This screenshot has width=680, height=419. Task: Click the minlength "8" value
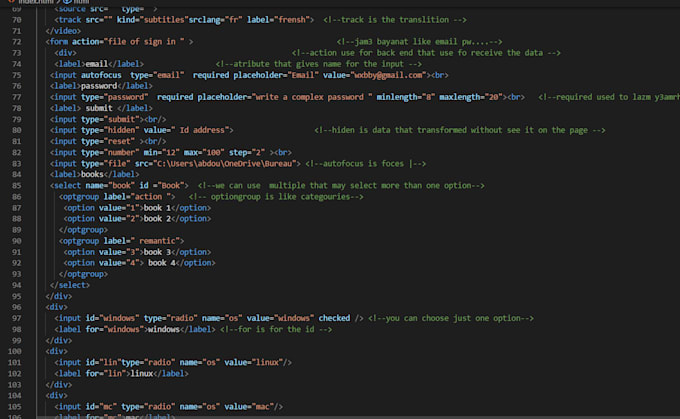430,97
